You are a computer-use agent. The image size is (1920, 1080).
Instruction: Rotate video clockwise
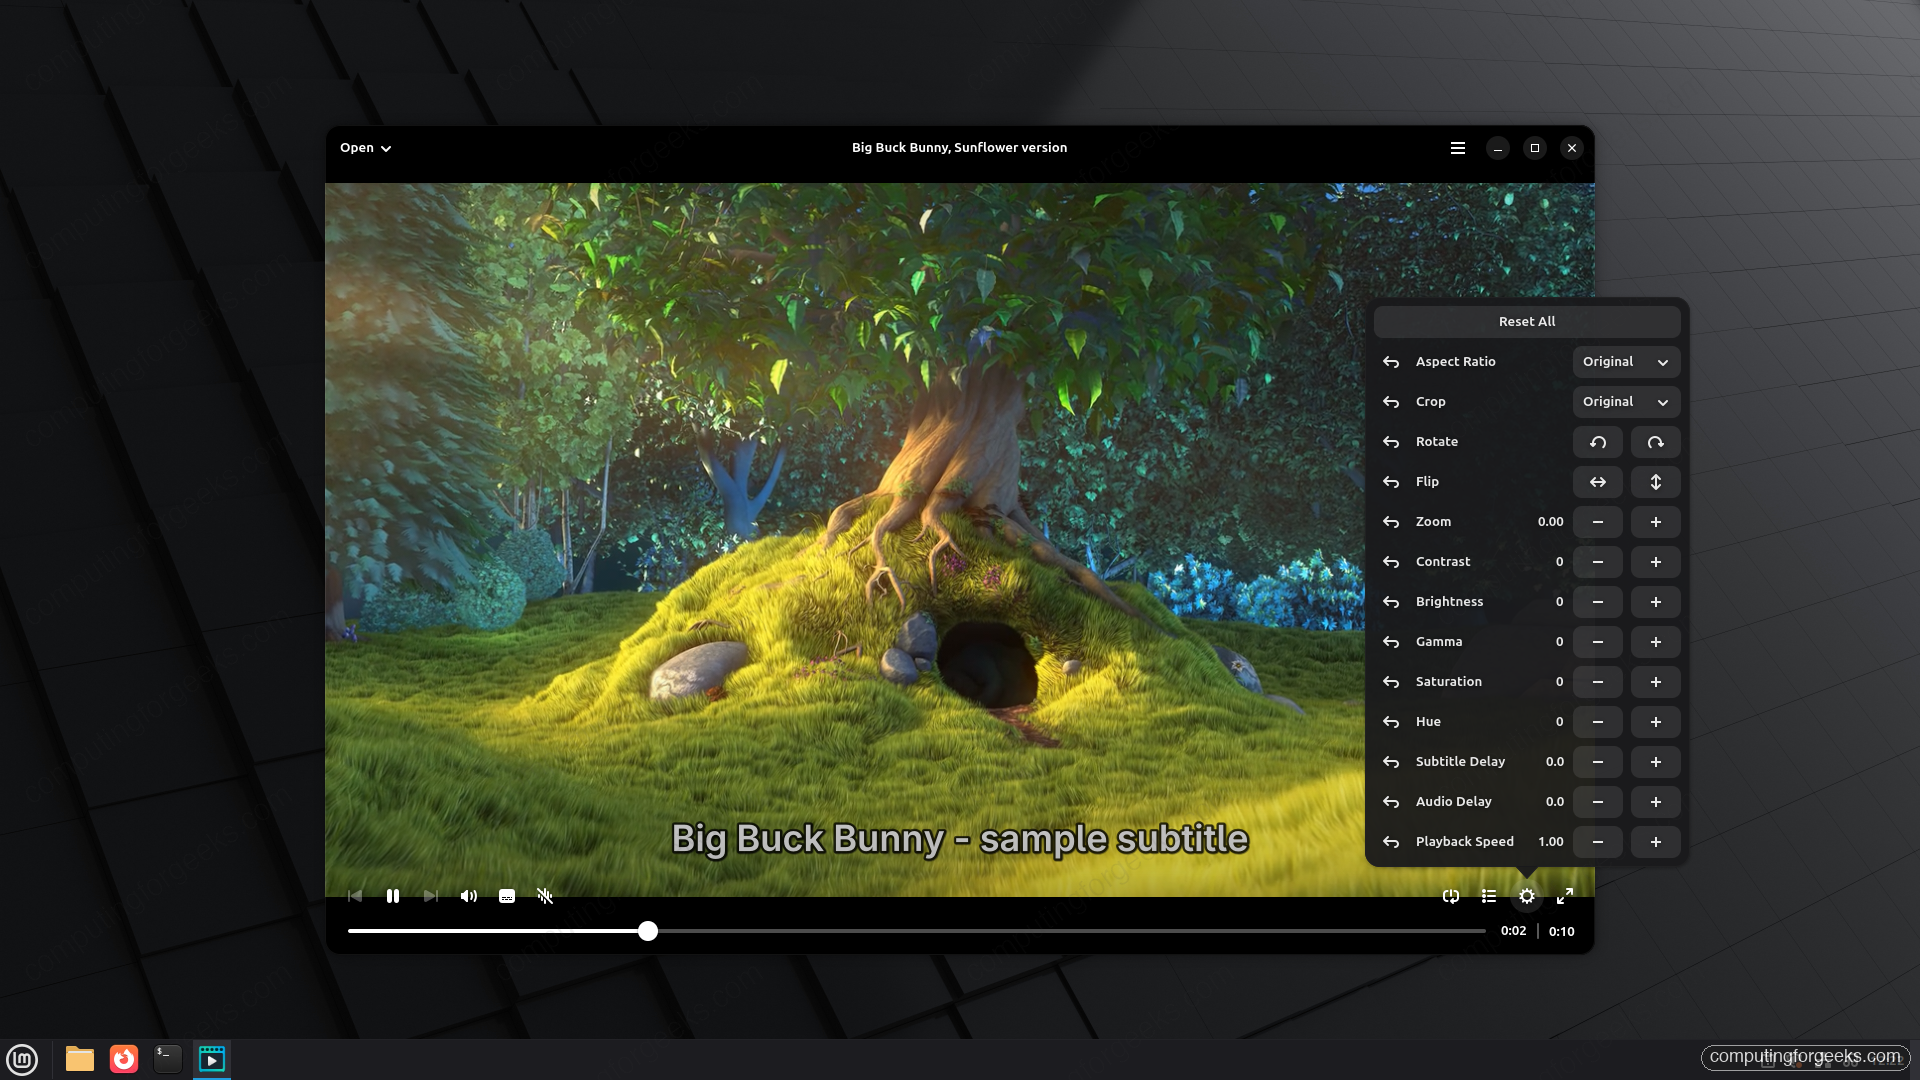click(x=1656, y=442)
